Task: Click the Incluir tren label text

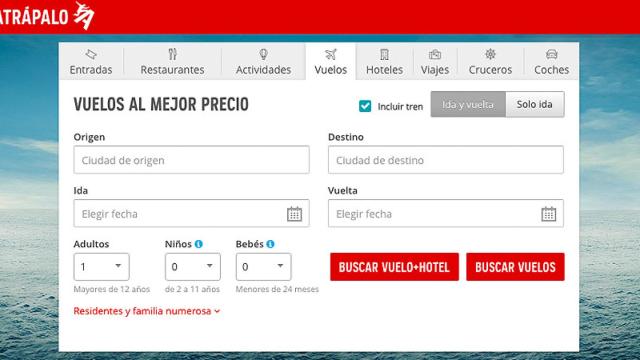Action: click(x=400, y=107)
